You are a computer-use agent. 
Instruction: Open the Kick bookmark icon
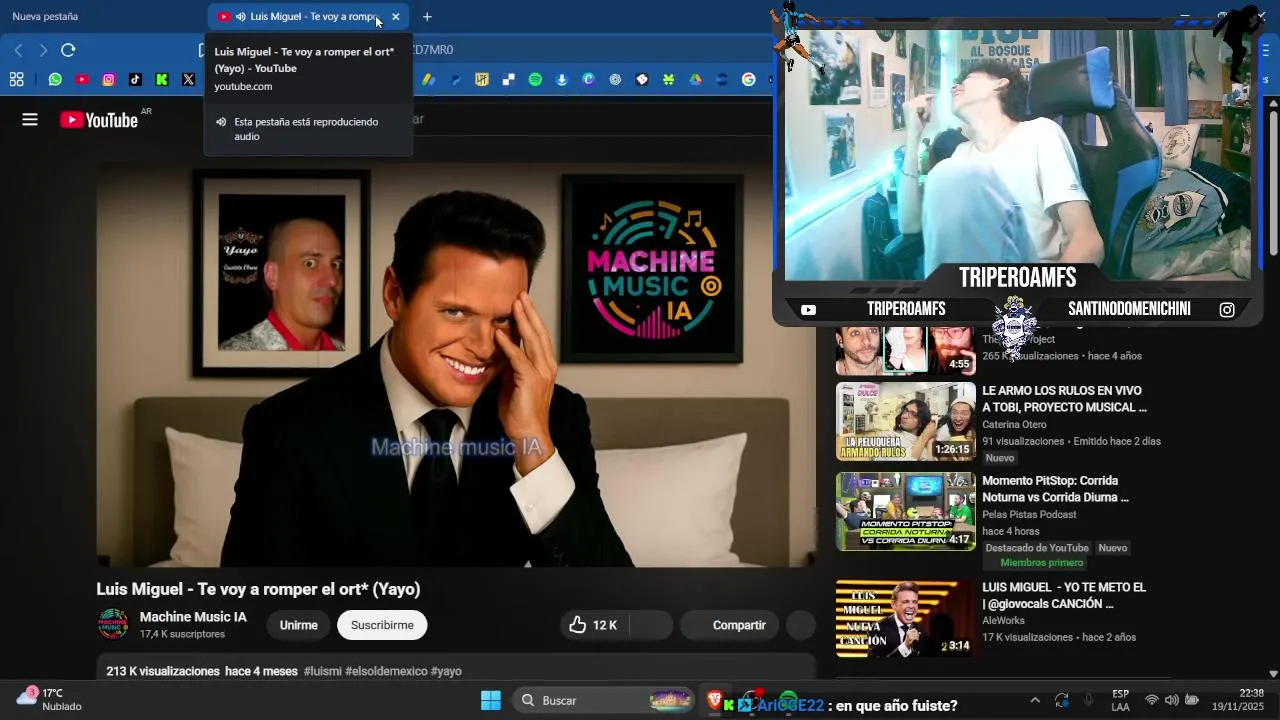[x=162, y=79]
